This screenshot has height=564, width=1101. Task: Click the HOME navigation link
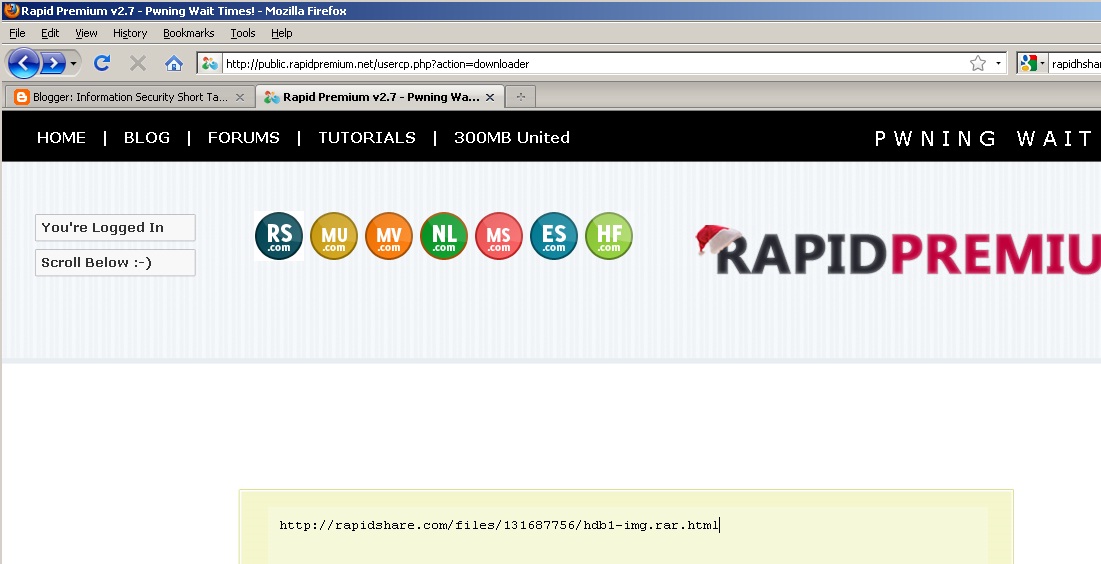click(x=61, y=138)
